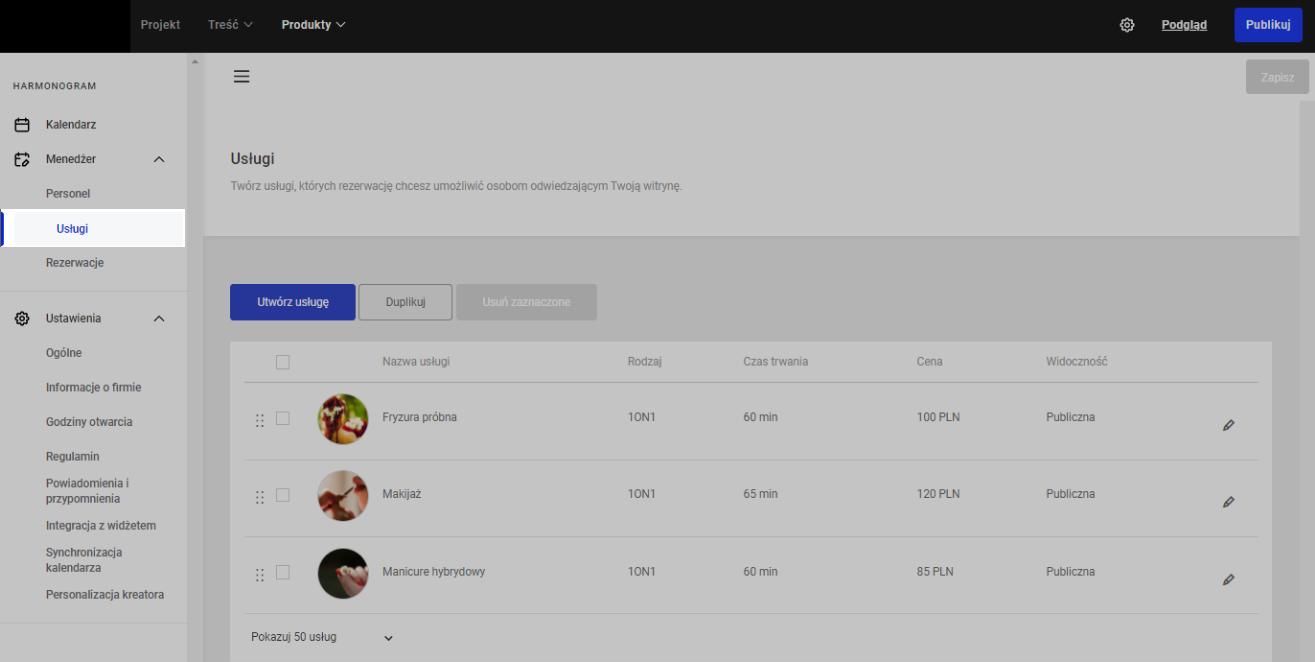Open the Podgląd preview link
The width and height of the screenshot is (1315, 662).
[1184, 25]
